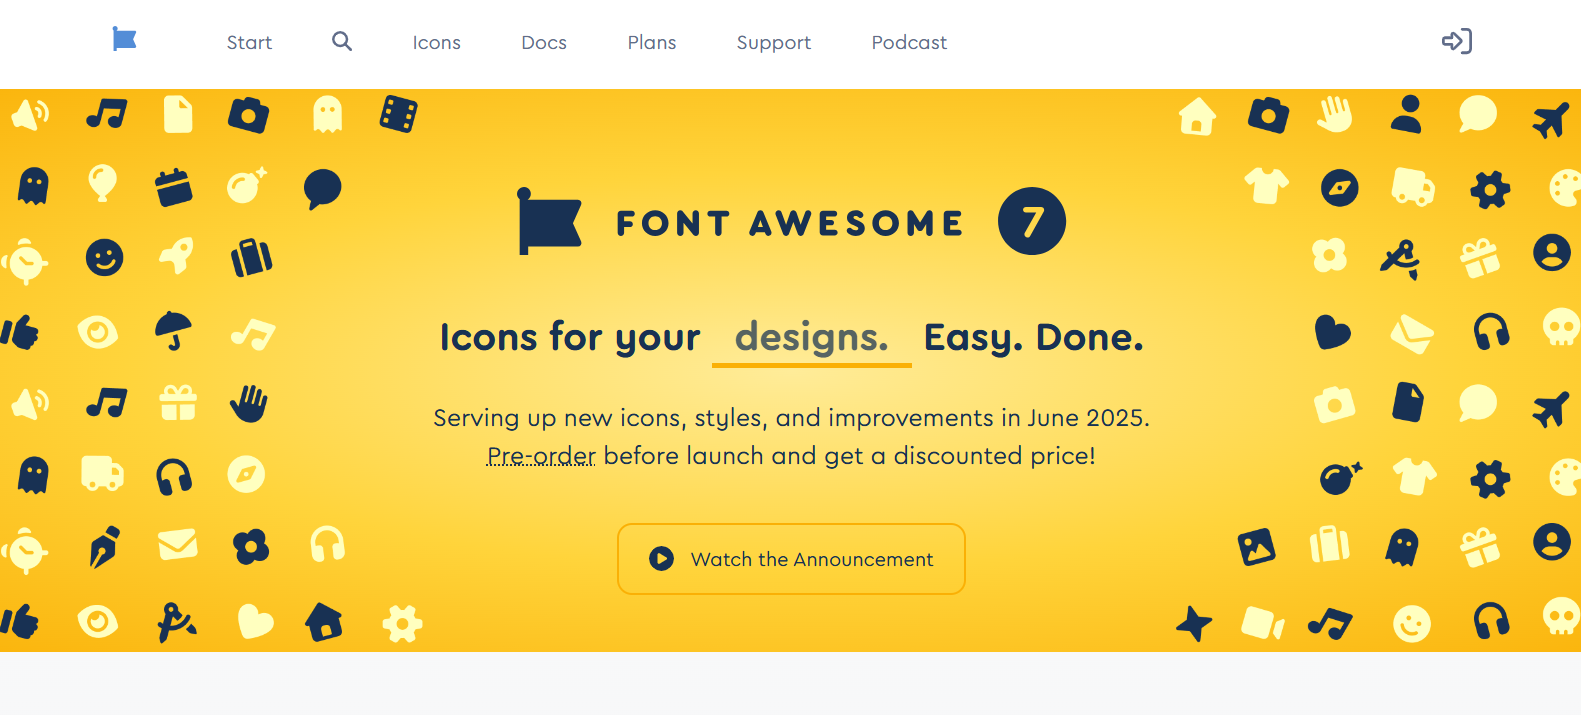Open the search magnifier icon
The height and width of the screenshot is (715, 1581).
point(342,41)
